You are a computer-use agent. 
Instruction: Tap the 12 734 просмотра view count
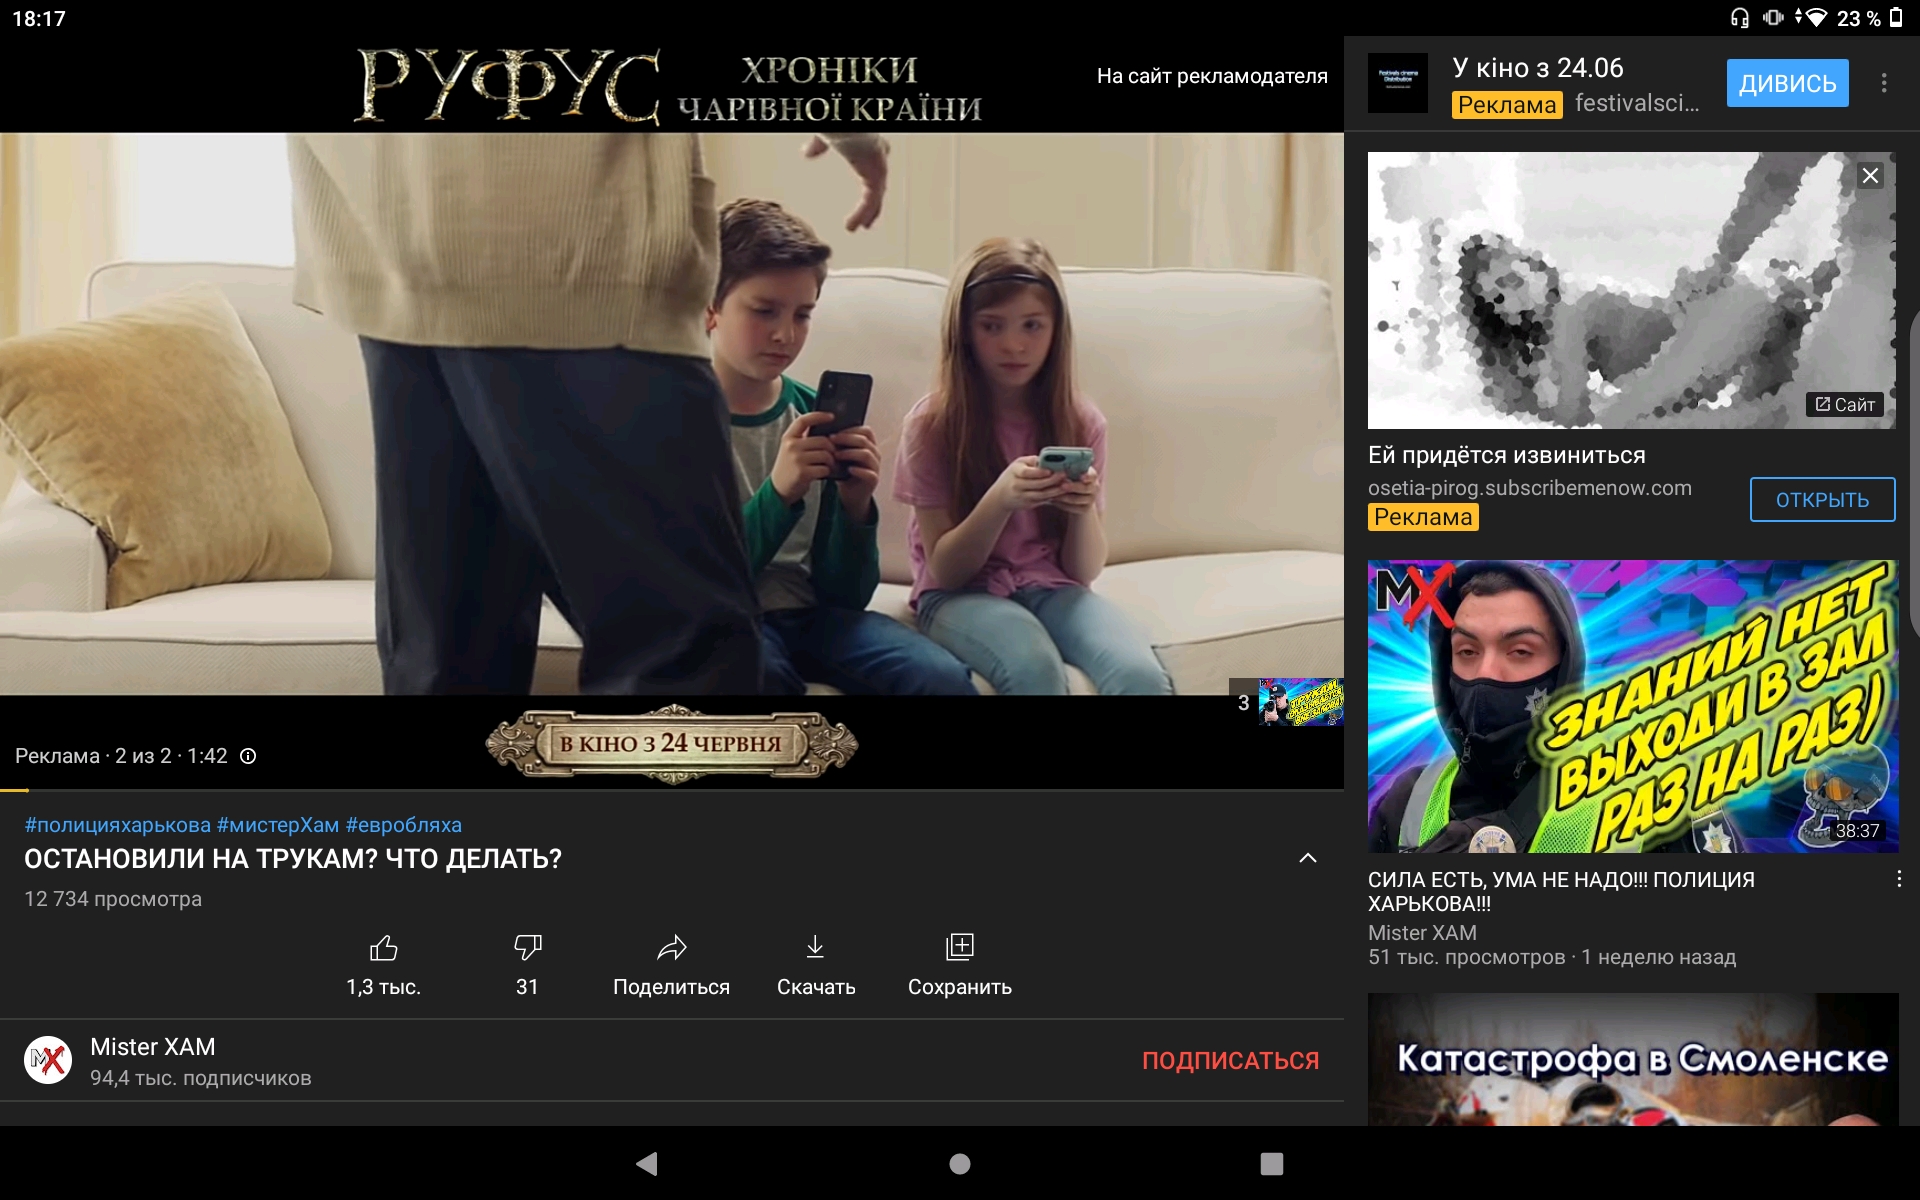(113, 899)
